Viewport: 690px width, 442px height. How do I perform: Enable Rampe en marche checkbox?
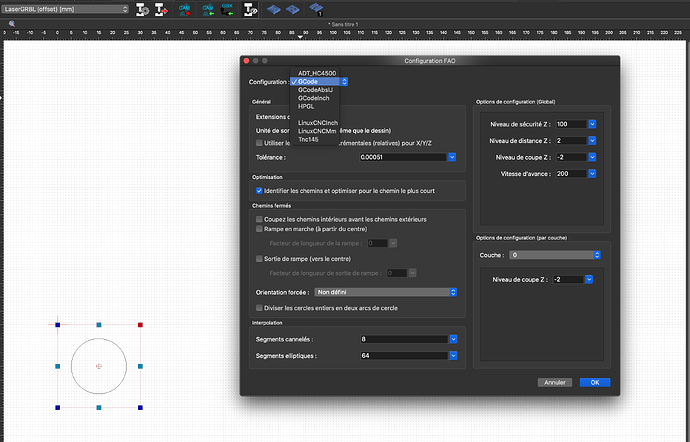tap(259, 229)
